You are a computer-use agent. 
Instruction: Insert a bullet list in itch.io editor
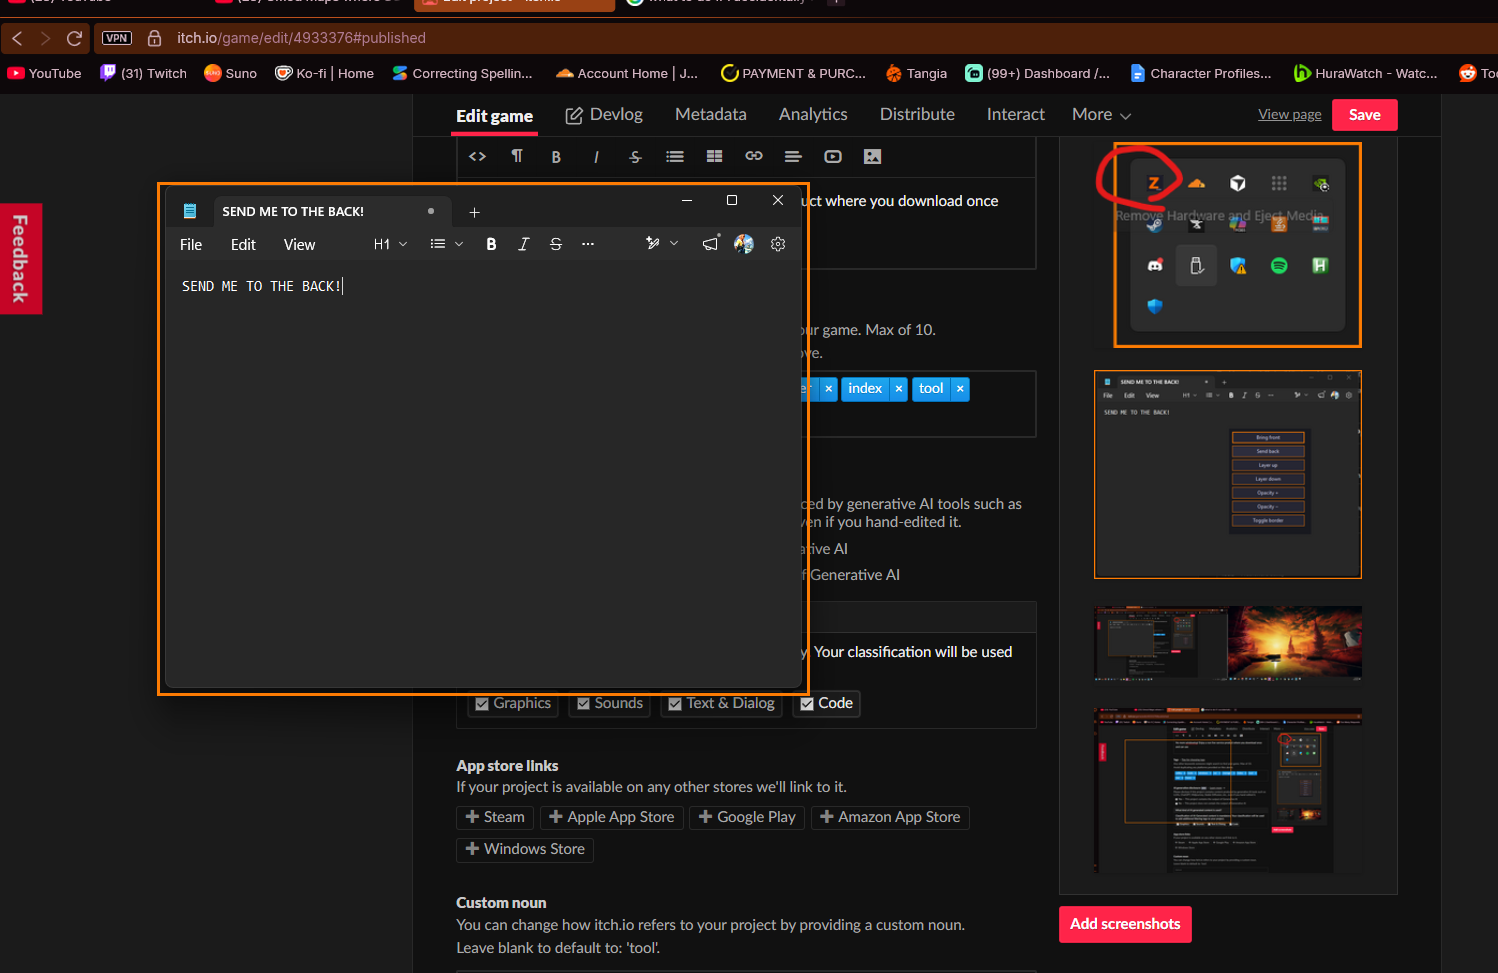[675, 156]
